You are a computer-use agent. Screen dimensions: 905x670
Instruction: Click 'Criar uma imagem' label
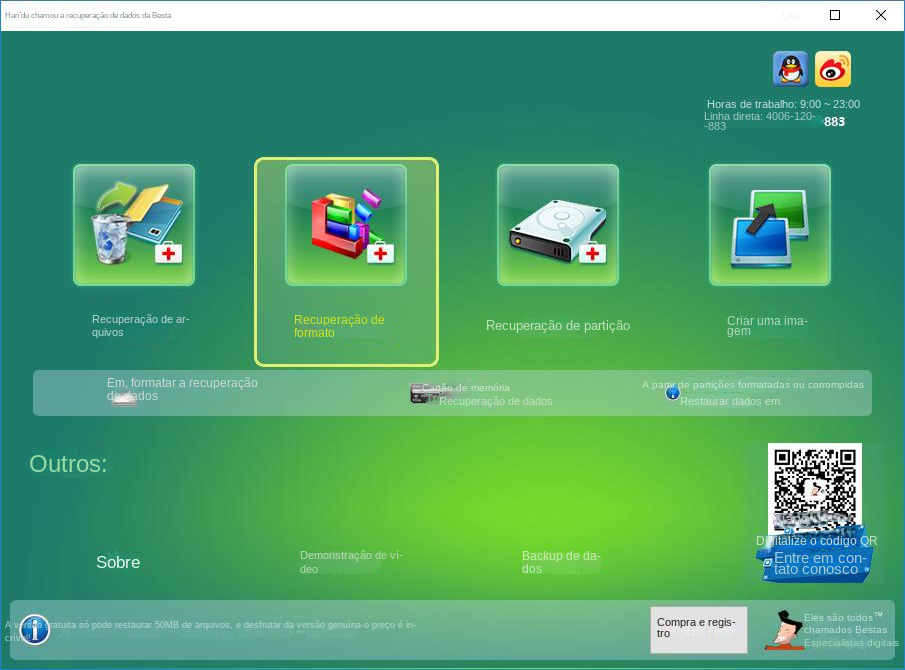click(767, 325)
